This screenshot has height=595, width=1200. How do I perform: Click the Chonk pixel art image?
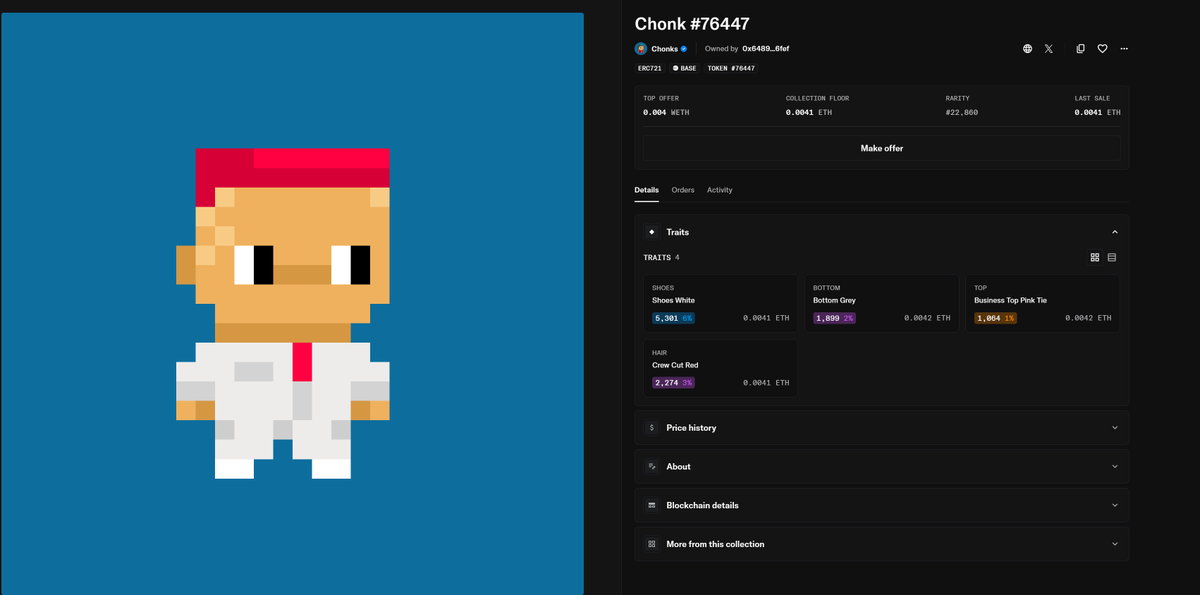(292, 305)
